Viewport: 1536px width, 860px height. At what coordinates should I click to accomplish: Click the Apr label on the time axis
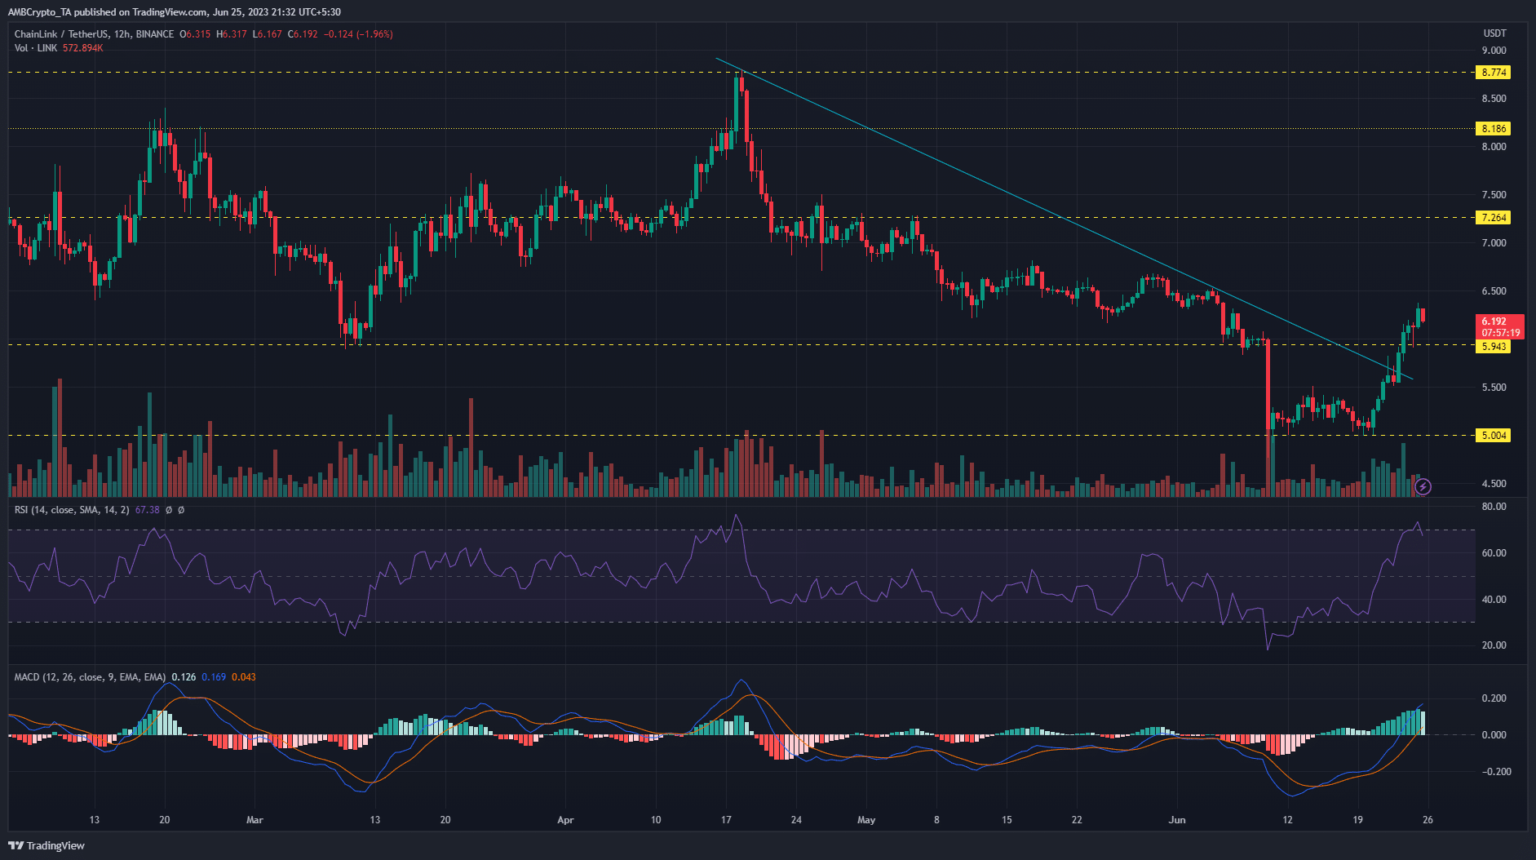pos(565,820)
